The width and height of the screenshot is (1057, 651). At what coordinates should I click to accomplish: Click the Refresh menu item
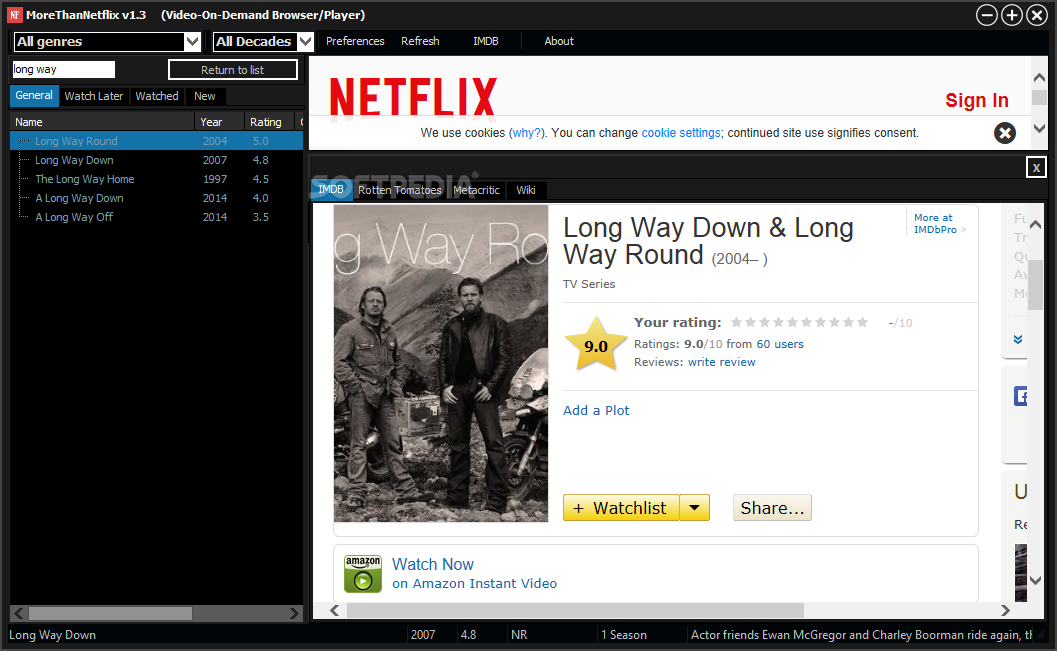click(420, 41)
